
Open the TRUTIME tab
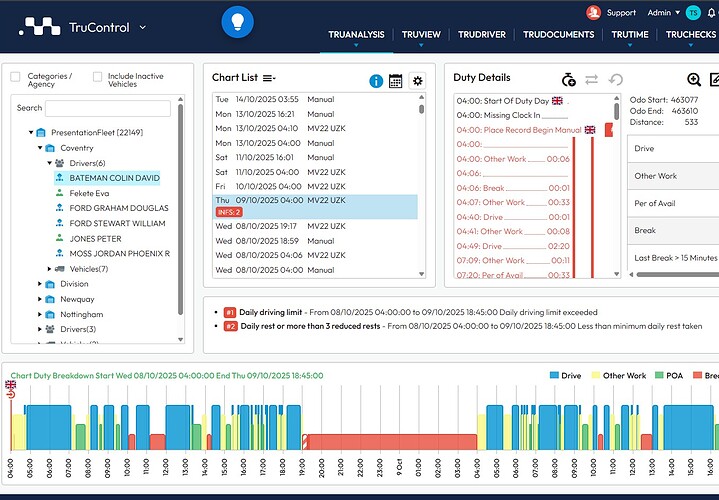pos(630,34)
